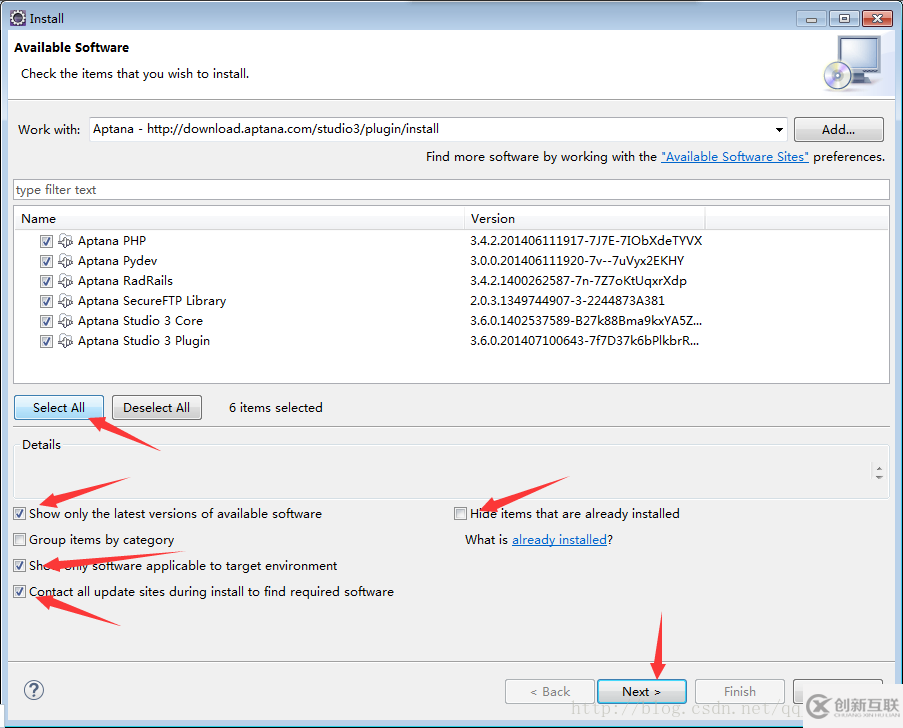Click version 3.4.2.1400262587-7n-7Z7oKtUqxrXdp
The width and height of the screenshot is (903, 728).
coord(578,280)
